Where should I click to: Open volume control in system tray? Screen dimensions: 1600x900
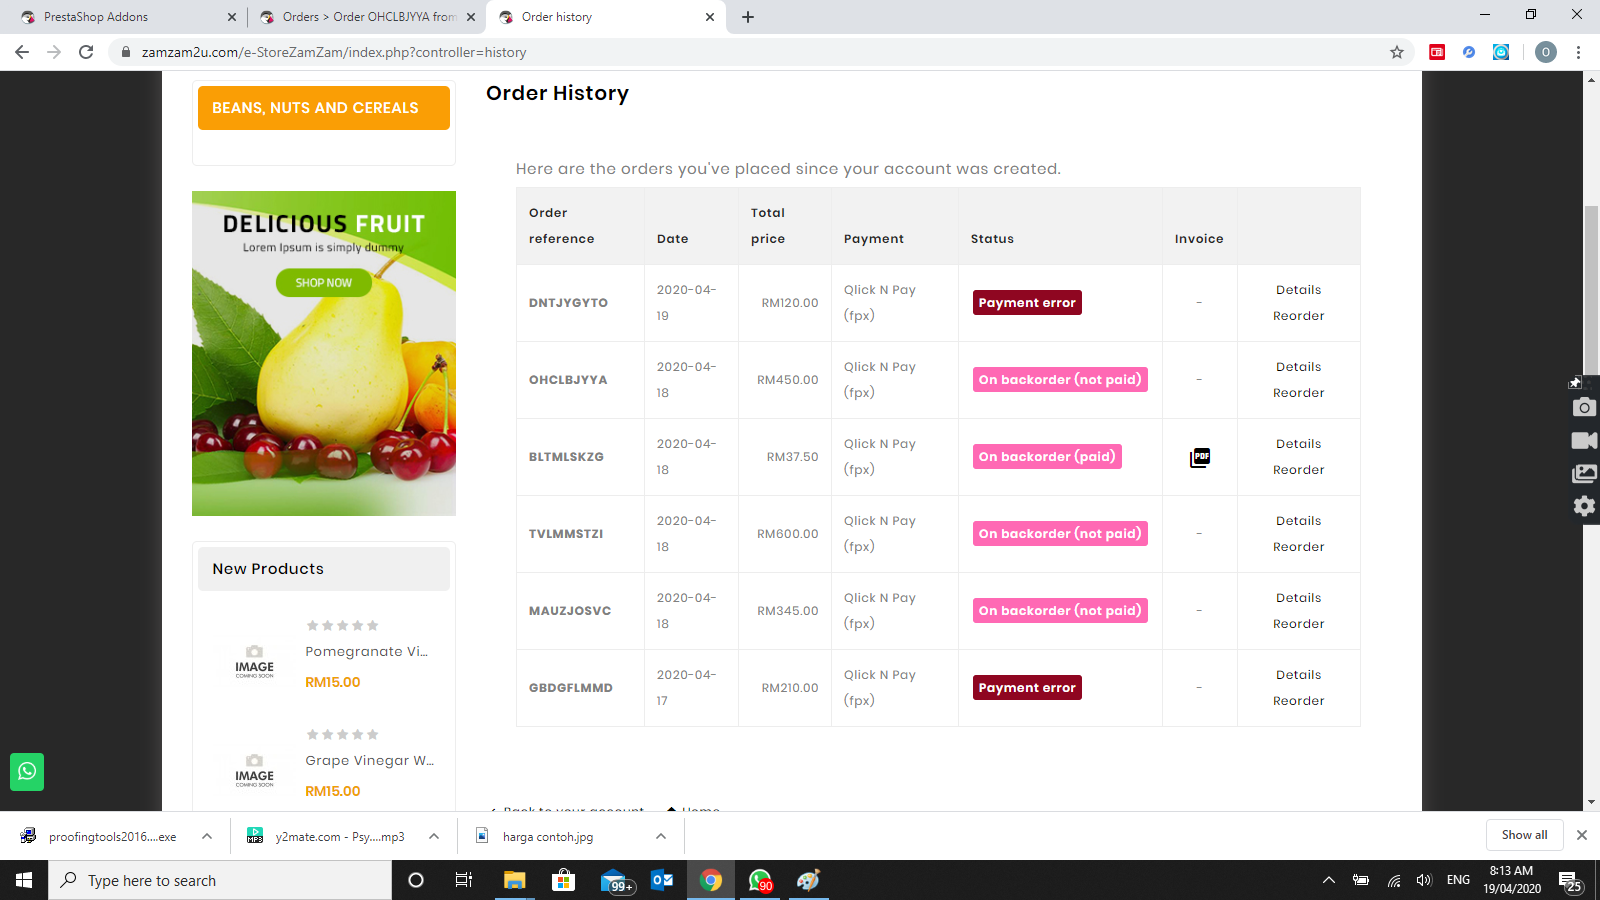tap(1424, 880)
